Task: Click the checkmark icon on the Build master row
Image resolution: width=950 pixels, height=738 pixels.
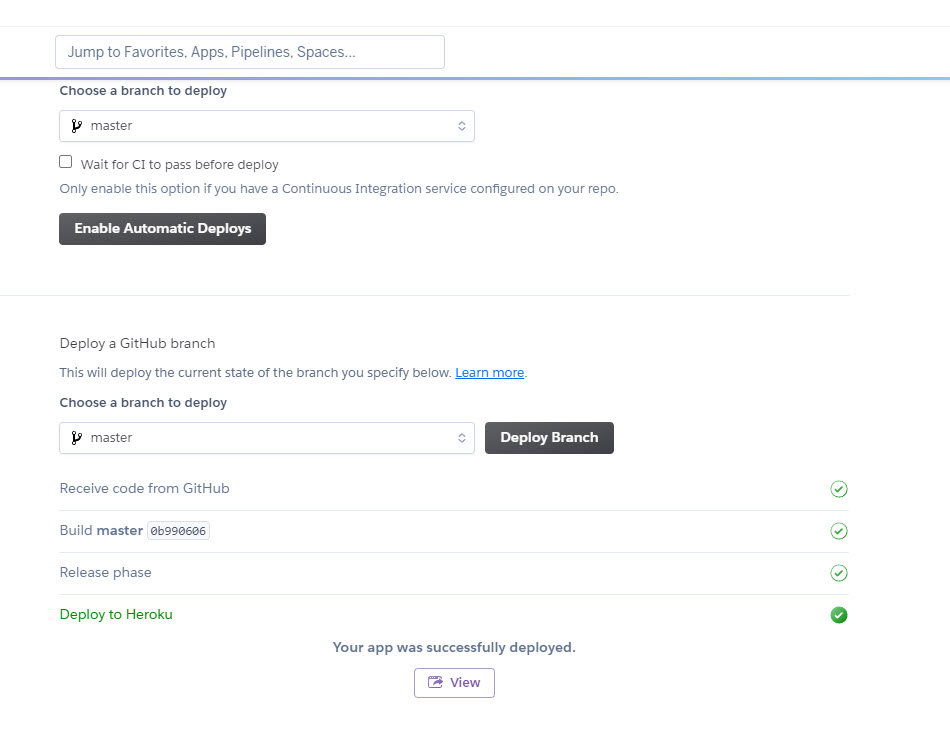Action: click(x=839, y=531)
